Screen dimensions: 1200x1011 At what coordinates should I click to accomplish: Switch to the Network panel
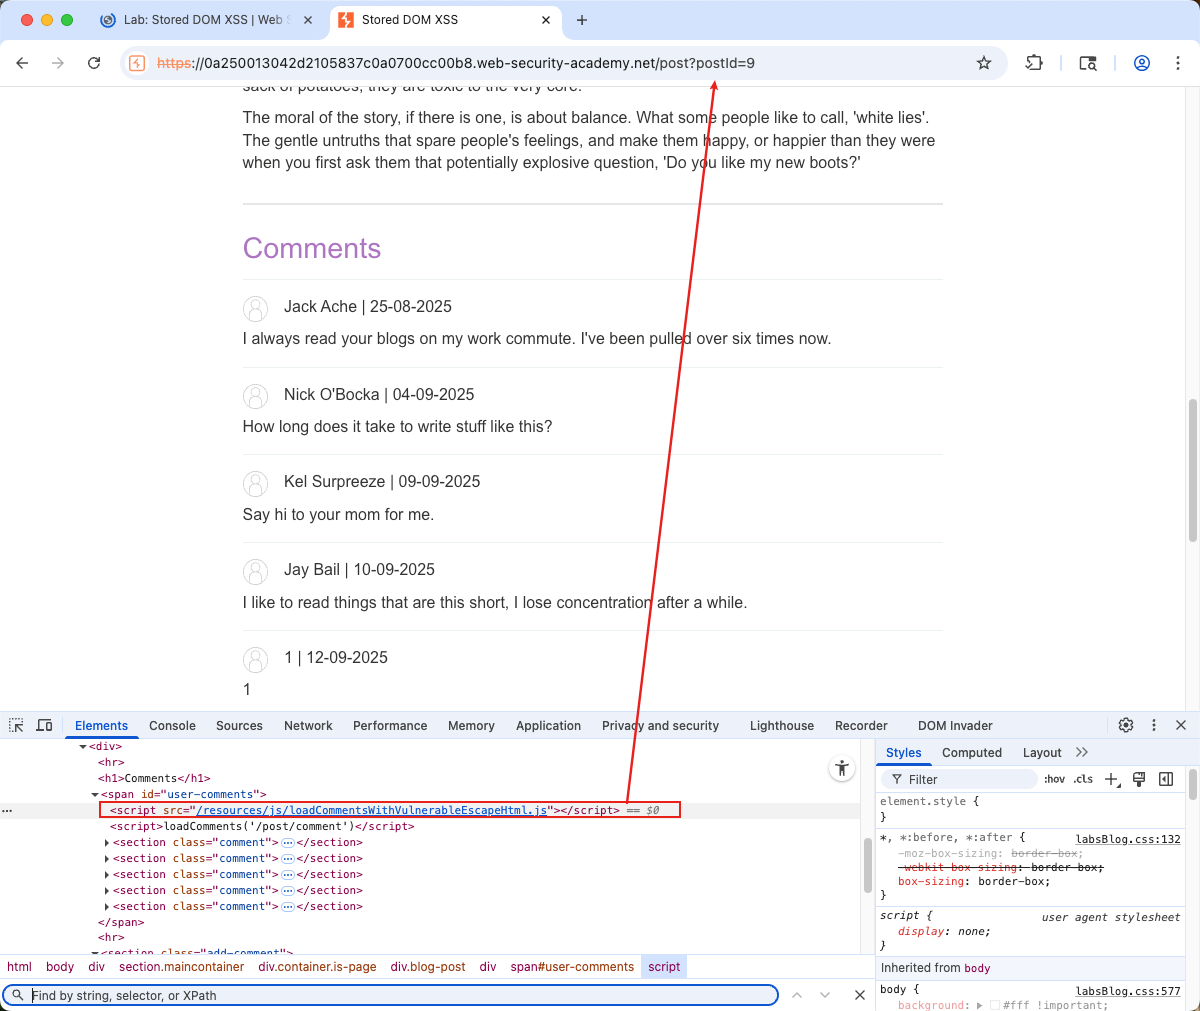point(308,725)
